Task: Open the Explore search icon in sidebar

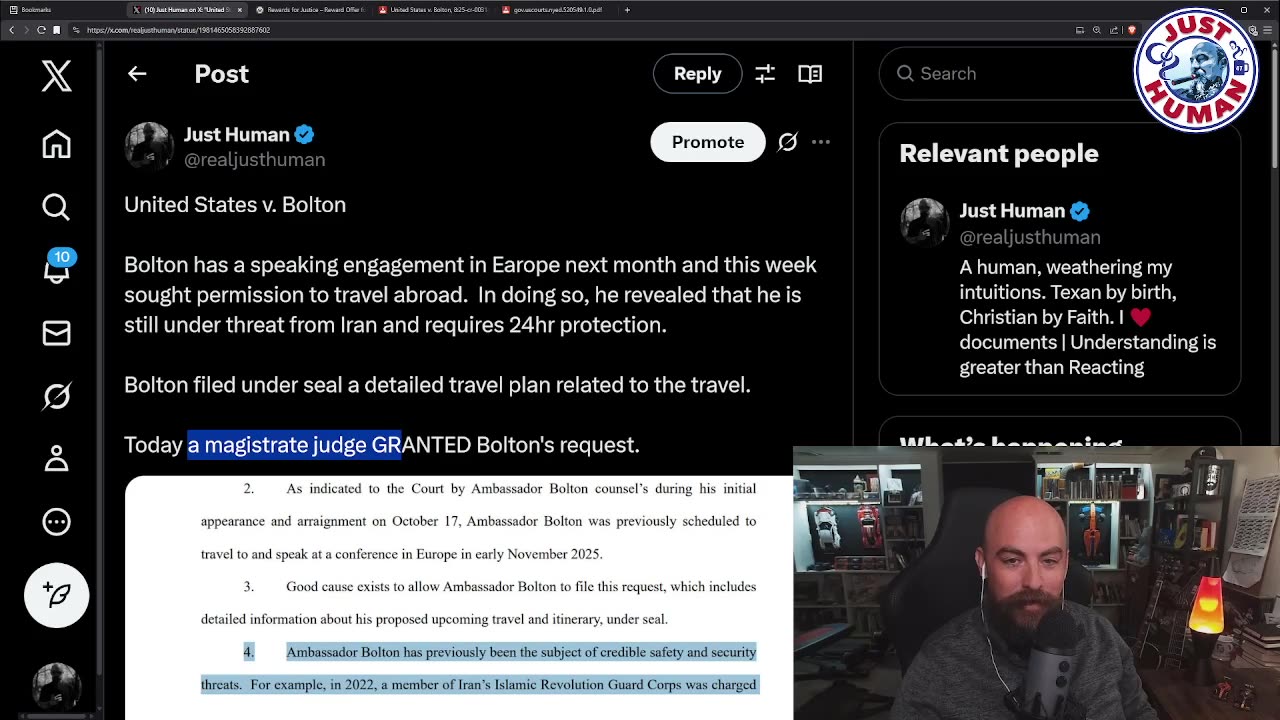Action: coord(57,207)
